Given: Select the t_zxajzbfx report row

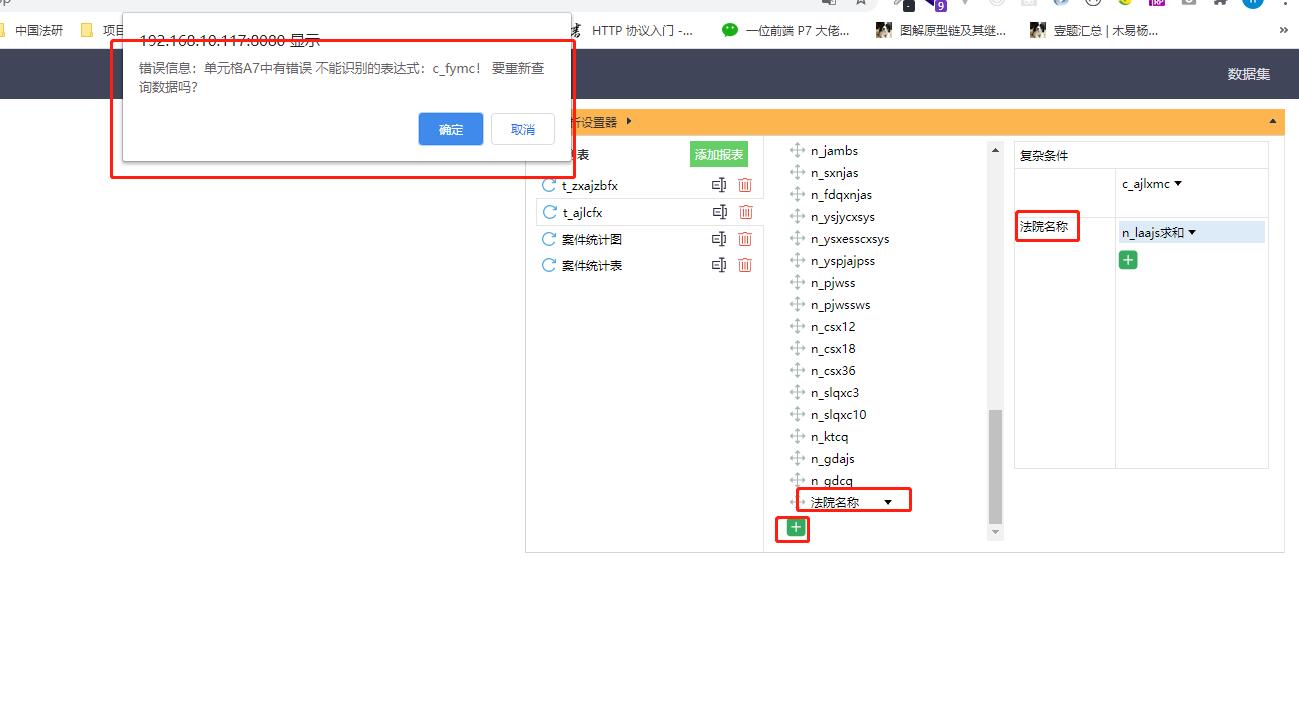Looking at the screenshot, I should 650,185.
